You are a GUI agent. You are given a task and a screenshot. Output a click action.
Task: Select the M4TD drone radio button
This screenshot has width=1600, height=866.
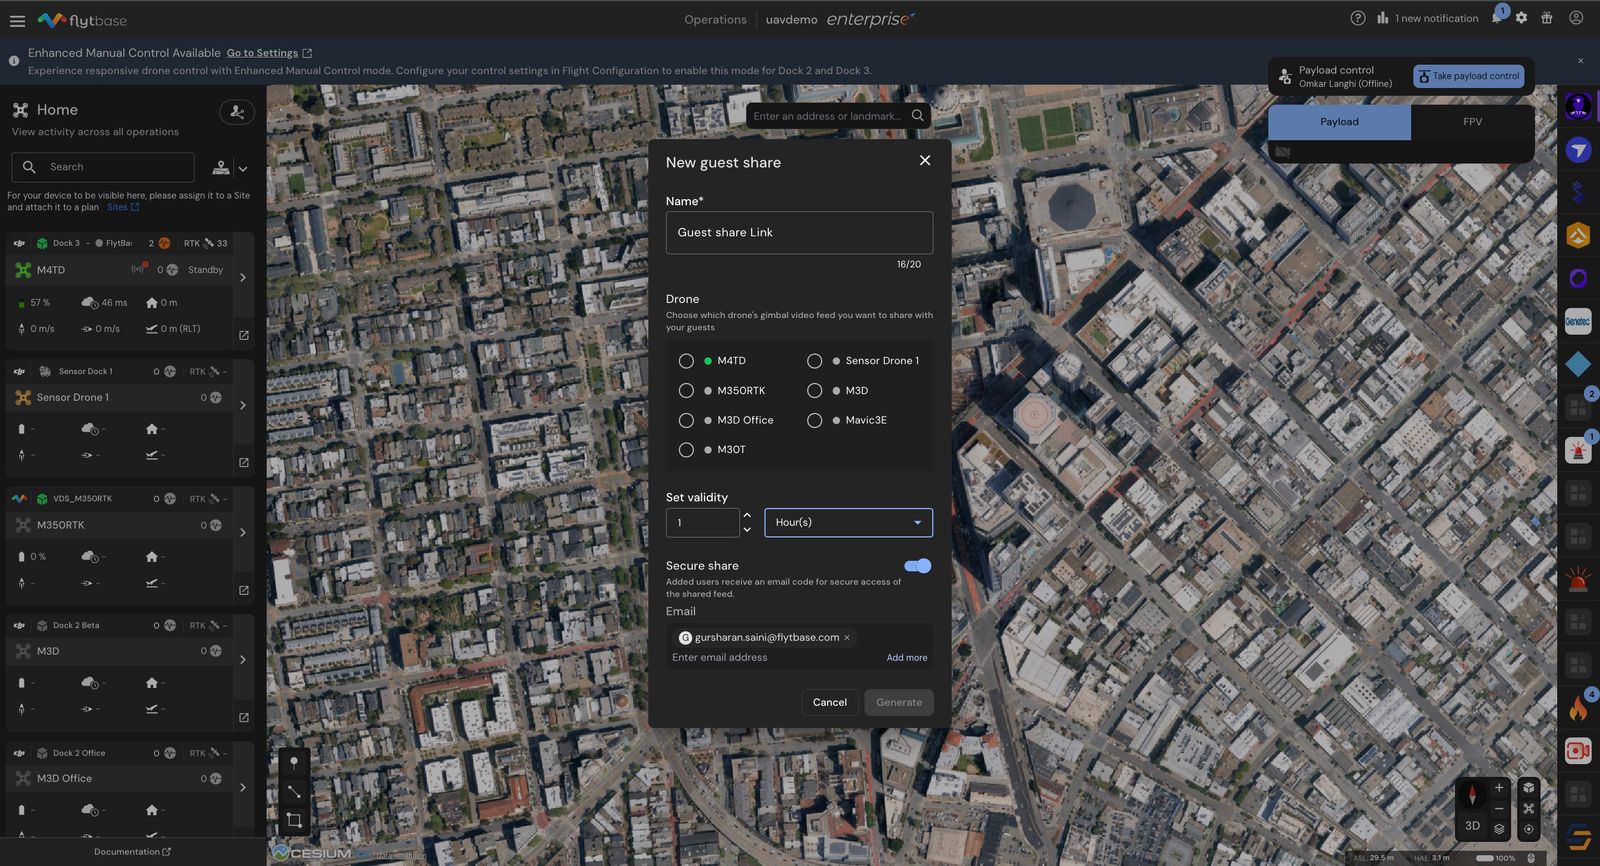point(686,361)
